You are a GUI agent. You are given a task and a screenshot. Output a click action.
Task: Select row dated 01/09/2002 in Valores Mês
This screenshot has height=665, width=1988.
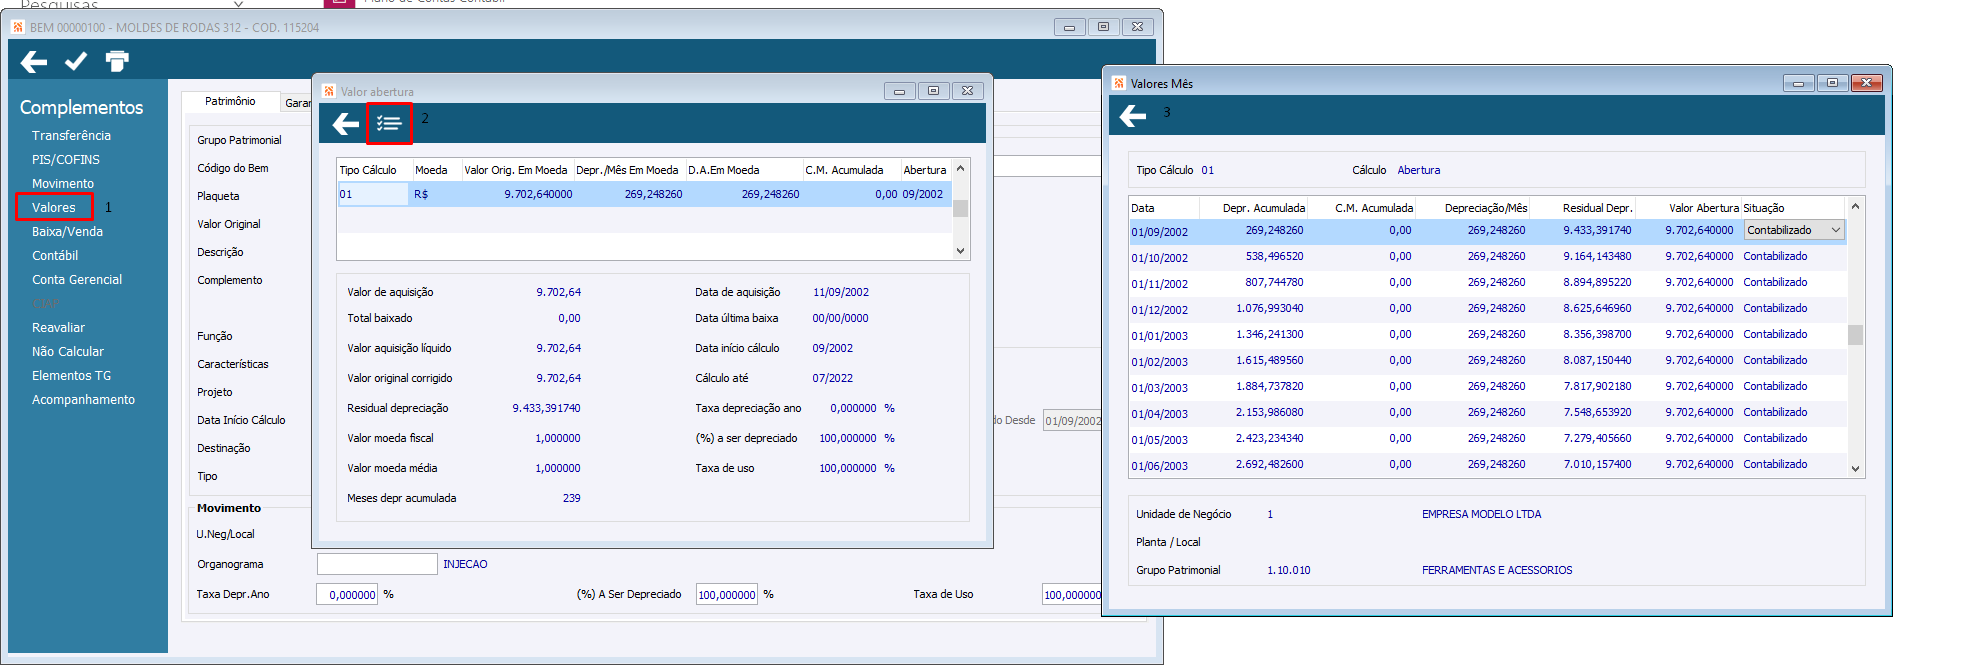[x=1488, y=231]
